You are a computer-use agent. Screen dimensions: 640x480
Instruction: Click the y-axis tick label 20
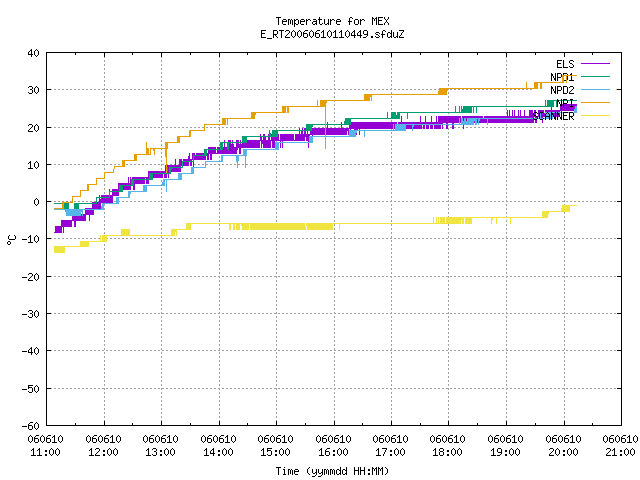pyautogui.click(x=33, y=128)
